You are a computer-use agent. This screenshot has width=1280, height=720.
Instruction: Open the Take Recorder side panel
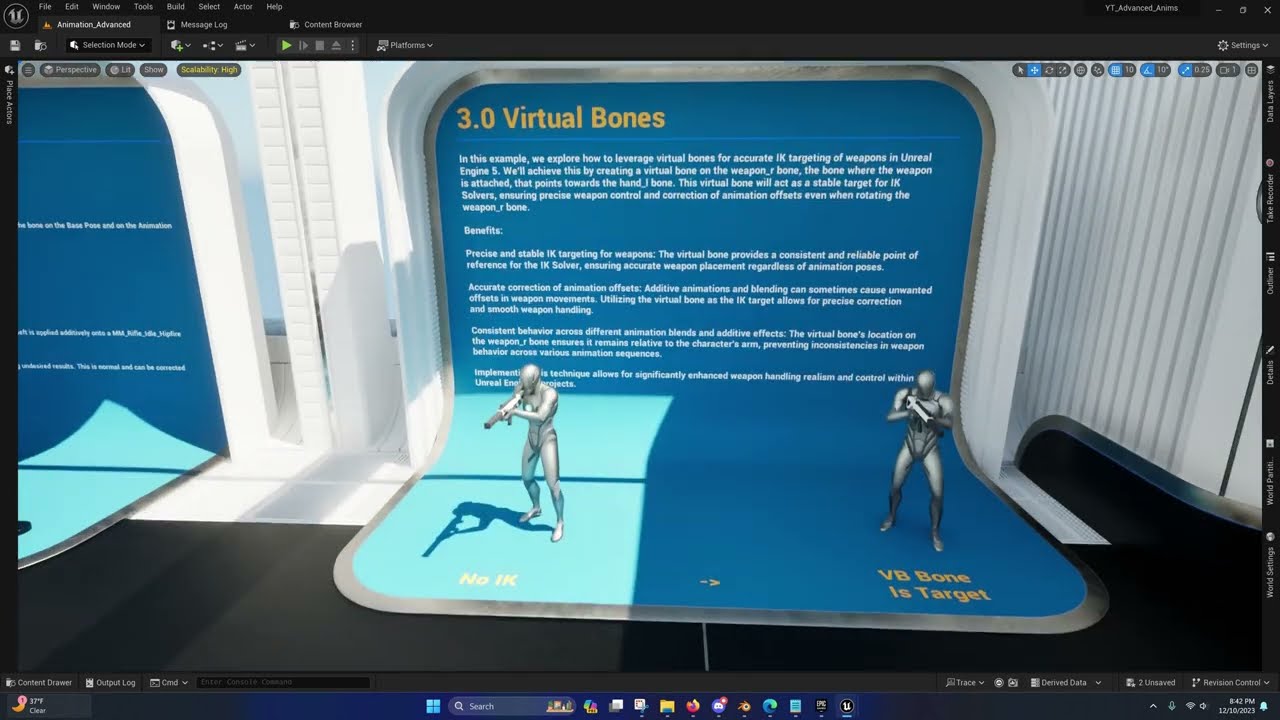(1270, 190)
